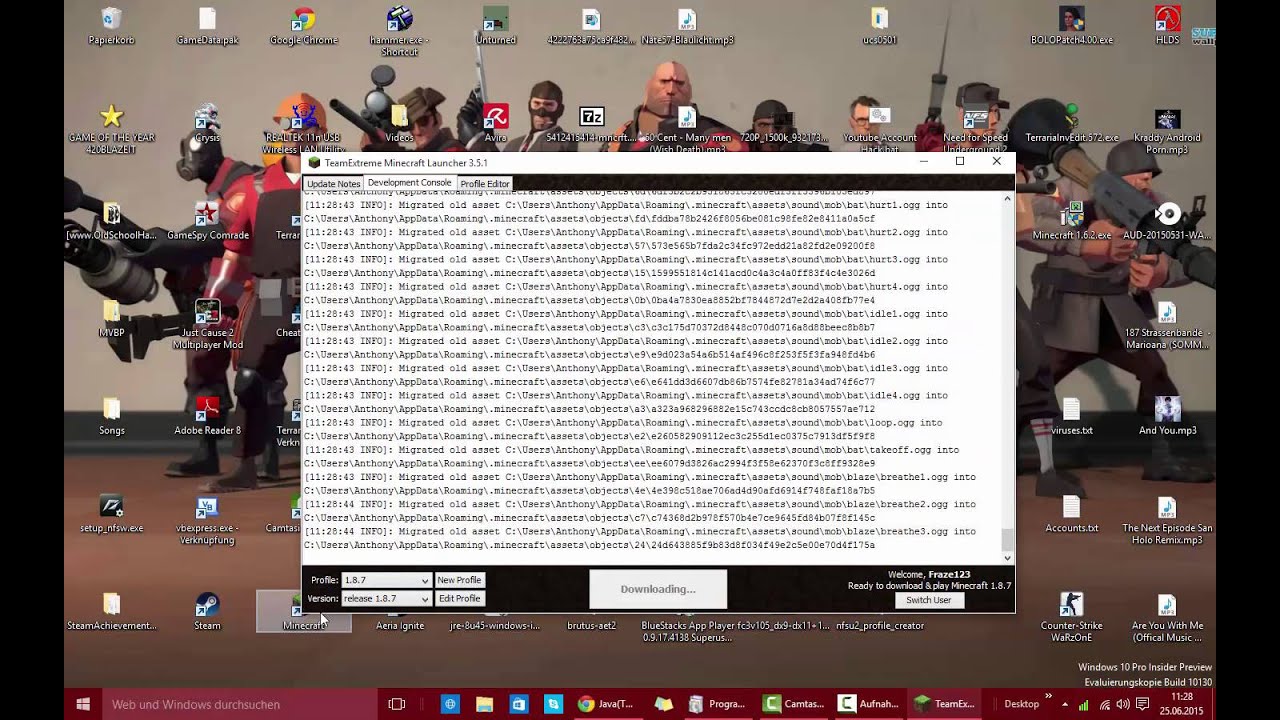Open the Profile dropdown showing 1.8.7
The image size is (1280, 720).
[386, 580]
